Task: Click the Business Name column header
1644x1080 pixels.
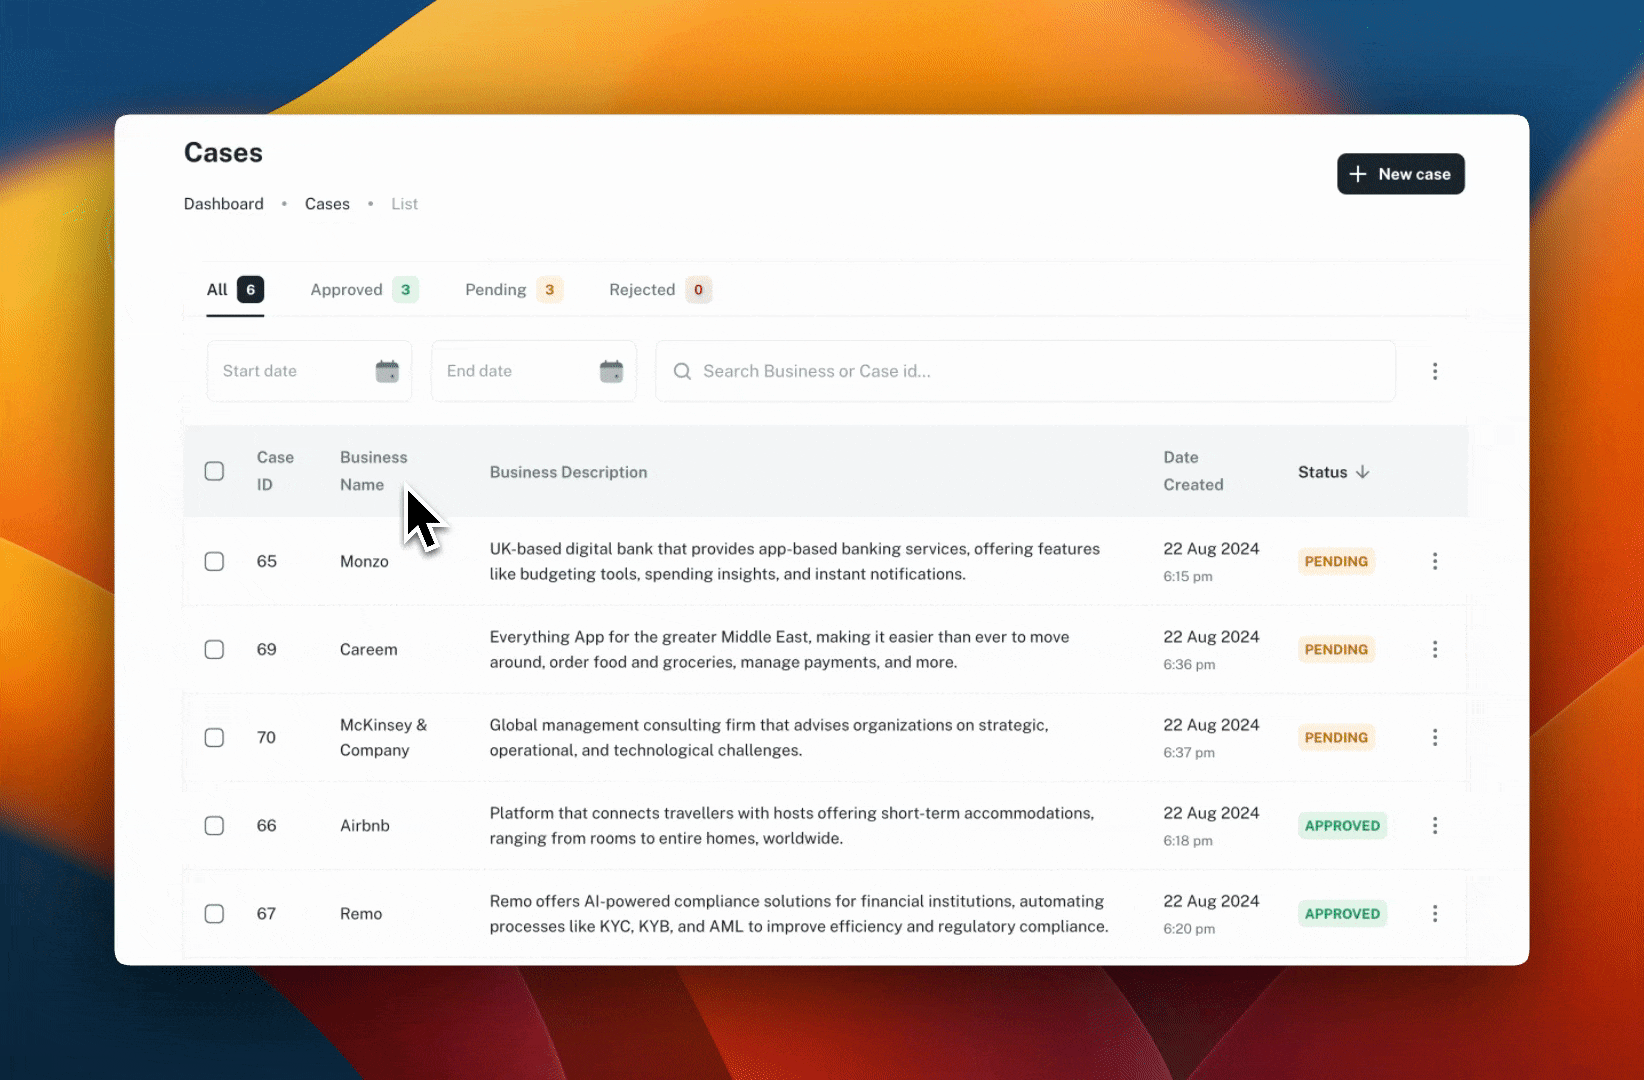Action: point(373,471)
